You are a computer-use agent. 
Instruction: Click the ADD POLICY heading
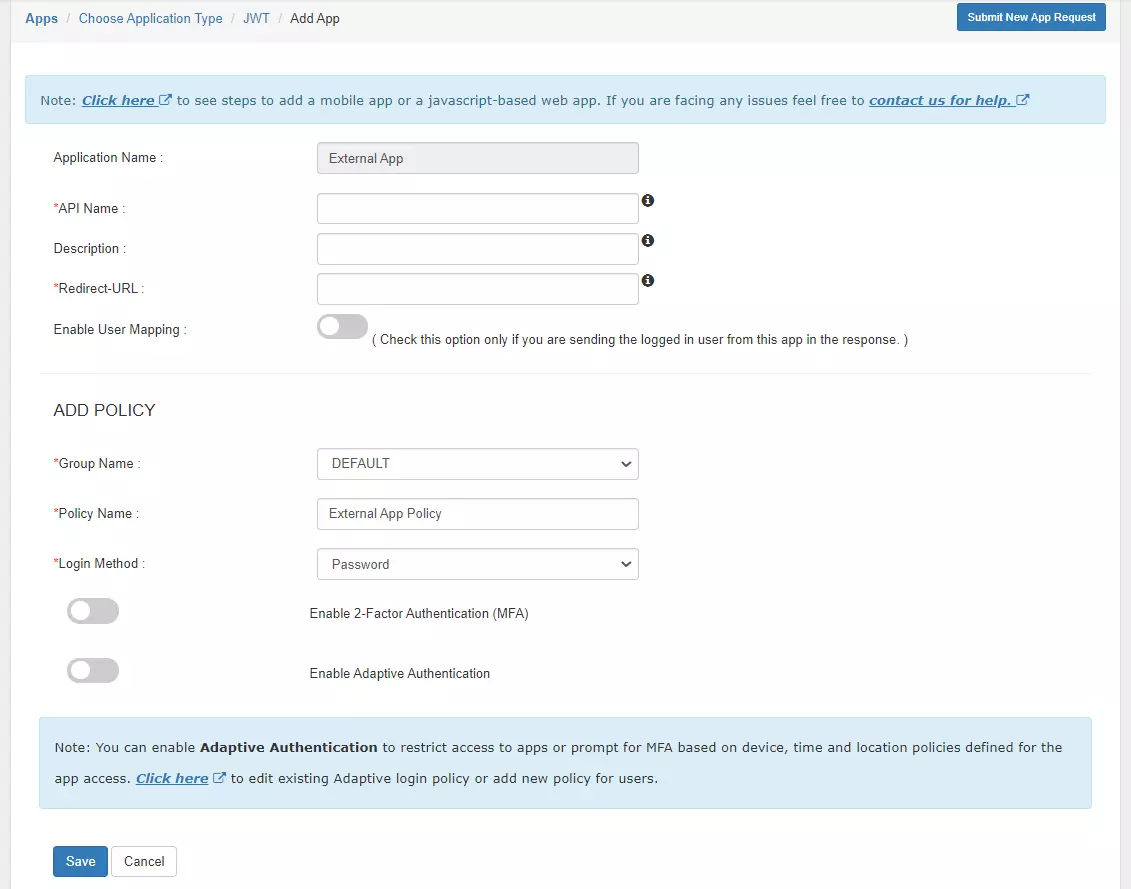click(105, 410)
